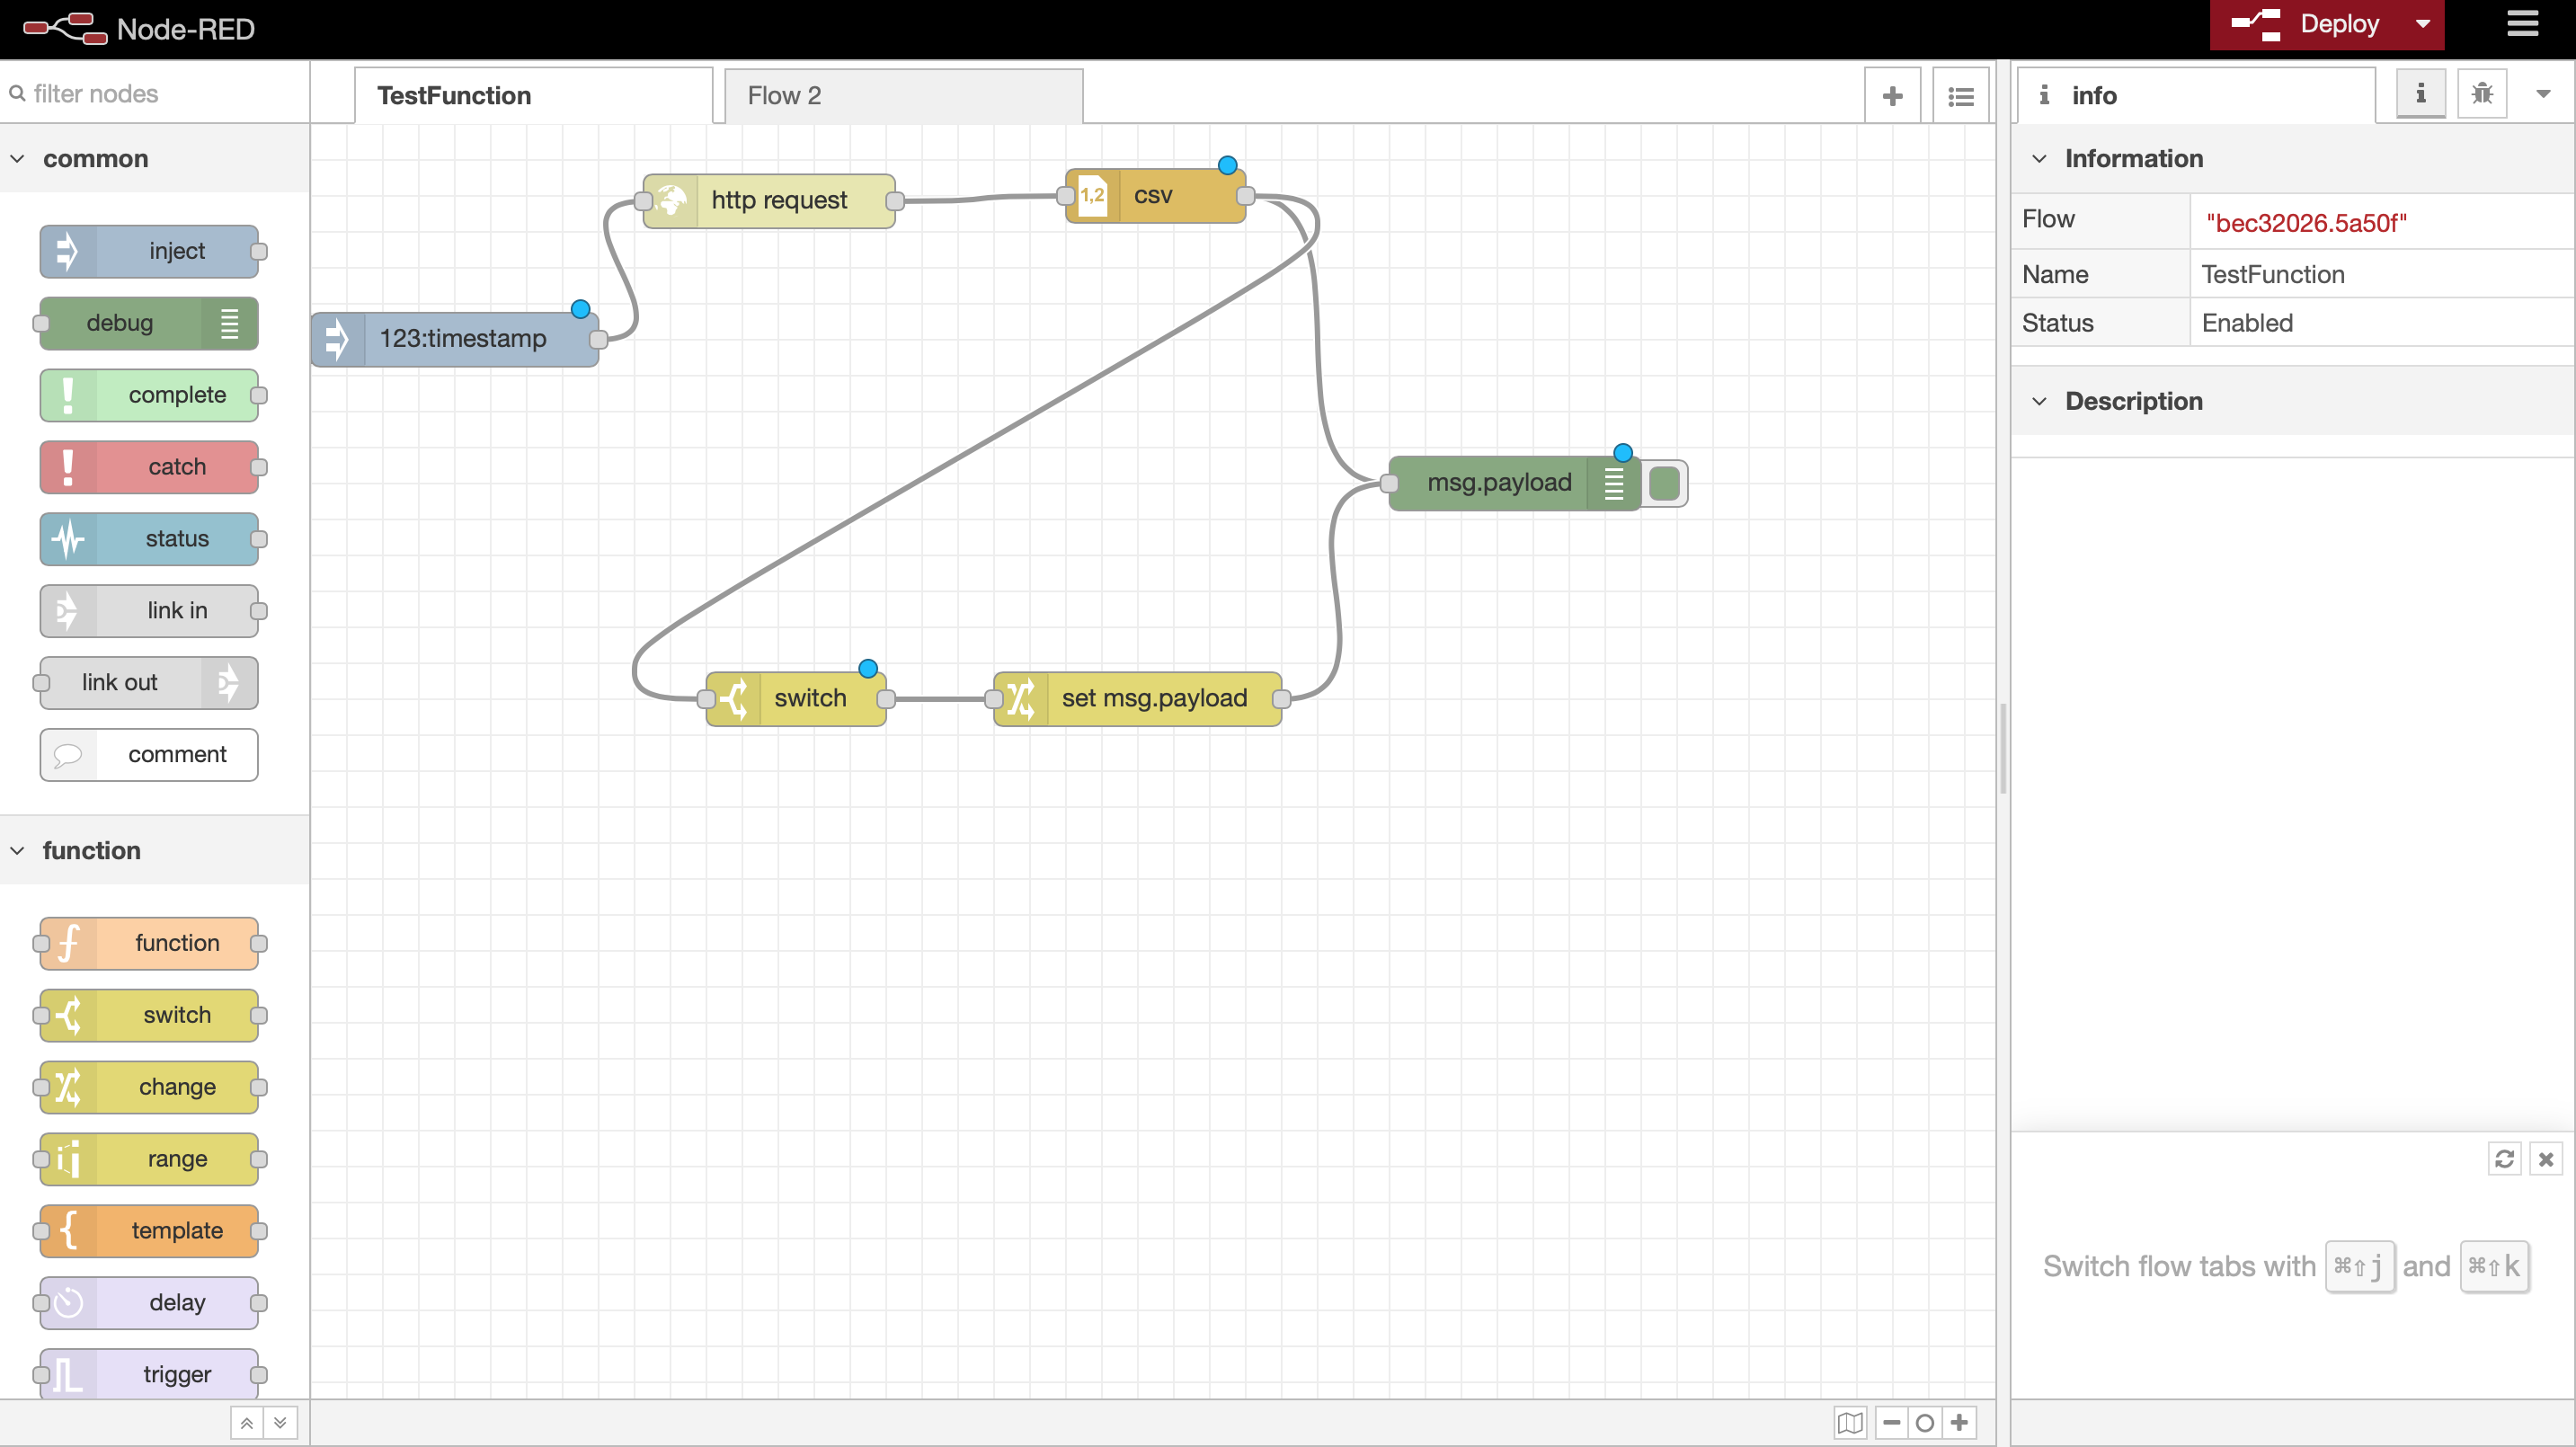
Task: Select the function palette node
Action: 149,943
